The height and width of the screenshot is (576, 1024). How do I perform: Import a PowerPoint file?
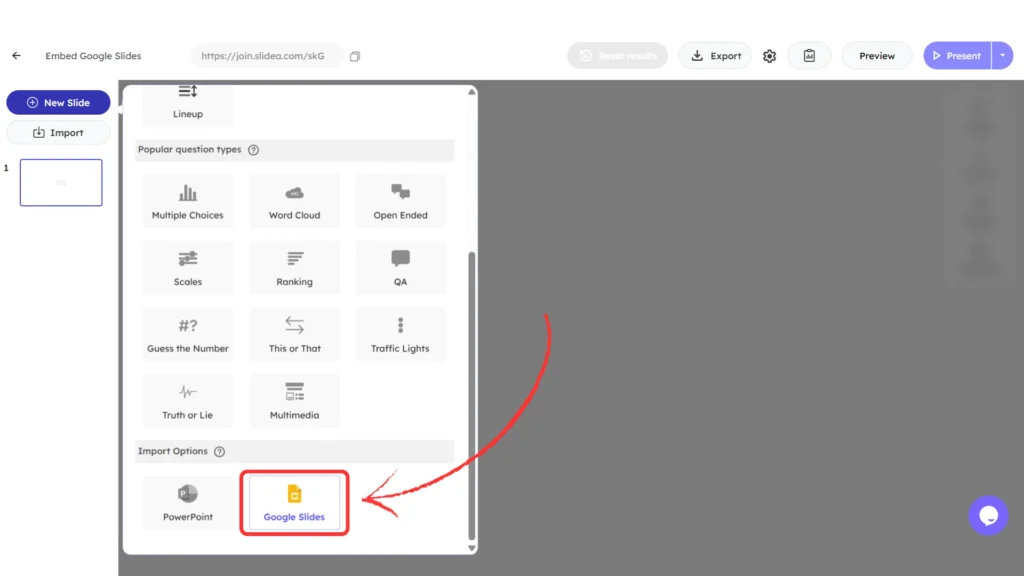tap(187, 502)
